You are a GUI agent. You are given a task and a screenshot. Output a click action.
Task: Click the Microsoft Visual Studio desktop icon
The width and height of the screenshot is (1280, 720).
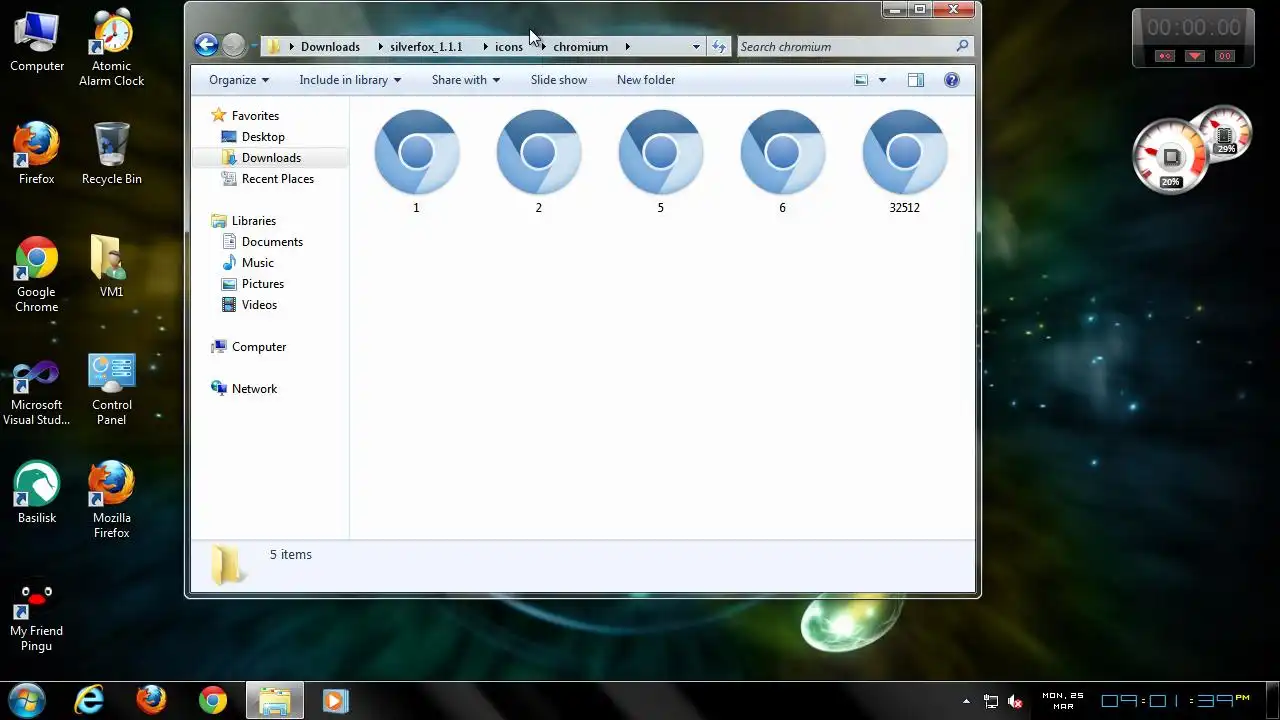click(x=37, y=390)
